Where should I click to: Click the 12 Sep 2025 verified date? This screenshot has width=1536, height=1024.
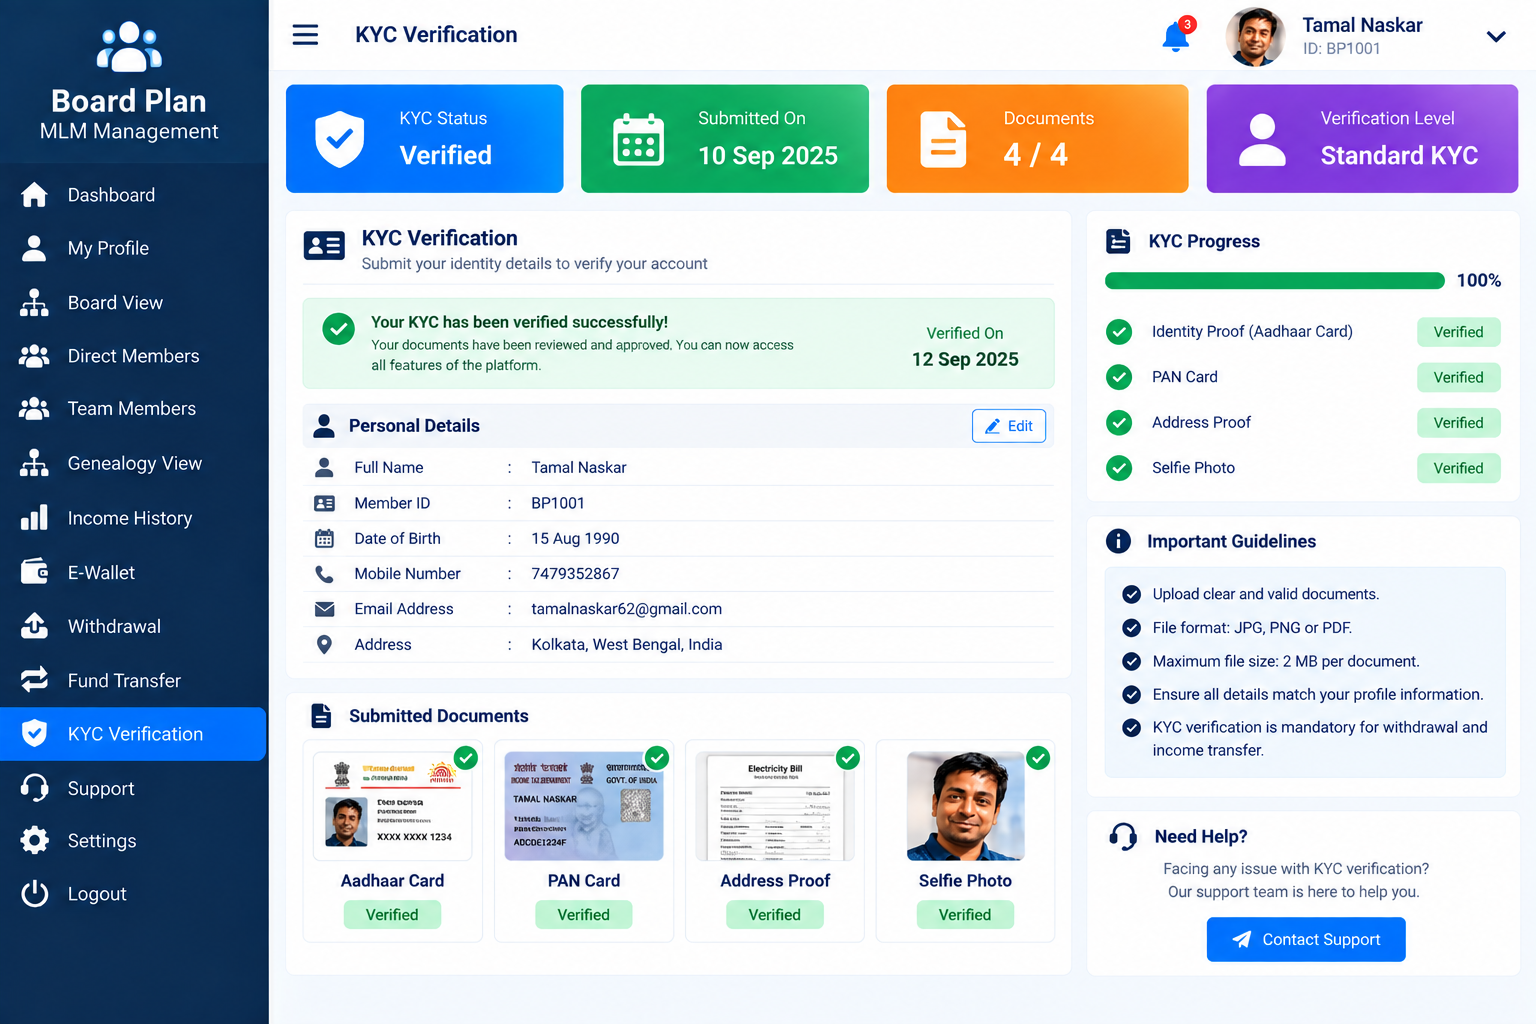[965, 359]
